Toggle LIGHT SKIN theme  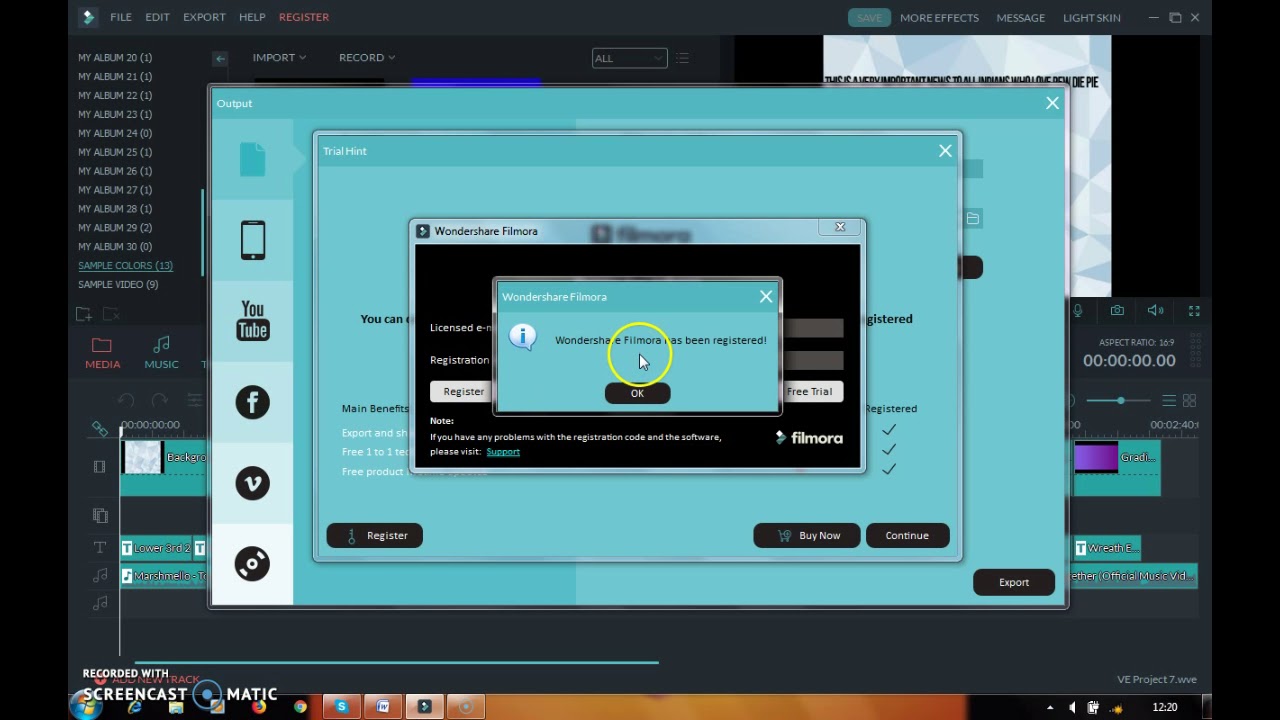pyautogui.click(x=1092, y=17)
